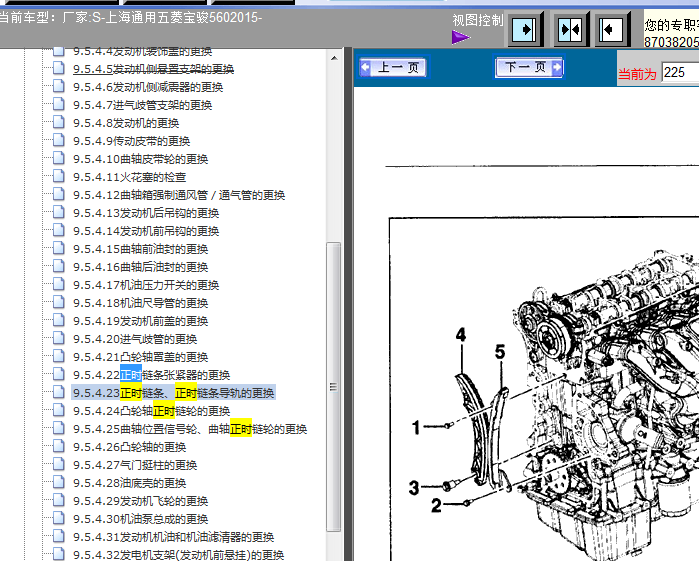
Task: Click page icon beside 9.5.4.27气门挺柱的更换
Action: [x=59, y=464]
